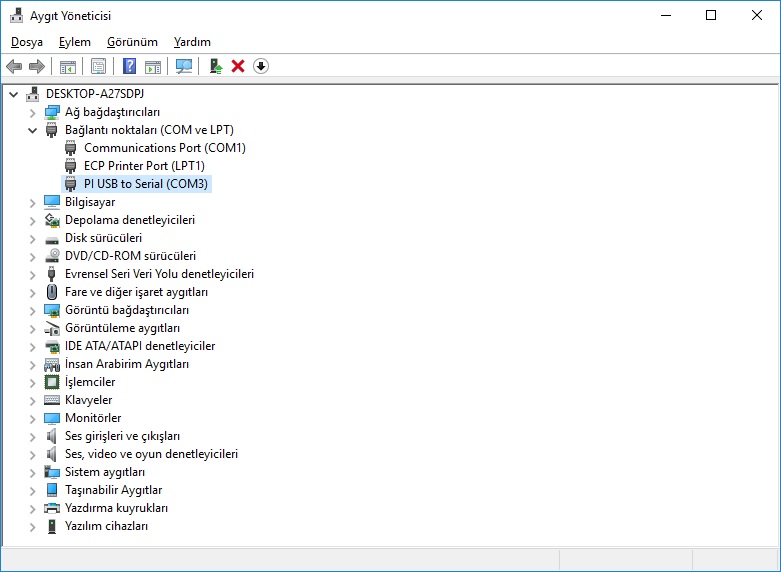Select the Klavyeler label
781x572 pixels.
pyautogui.click(x=89, y=400)
